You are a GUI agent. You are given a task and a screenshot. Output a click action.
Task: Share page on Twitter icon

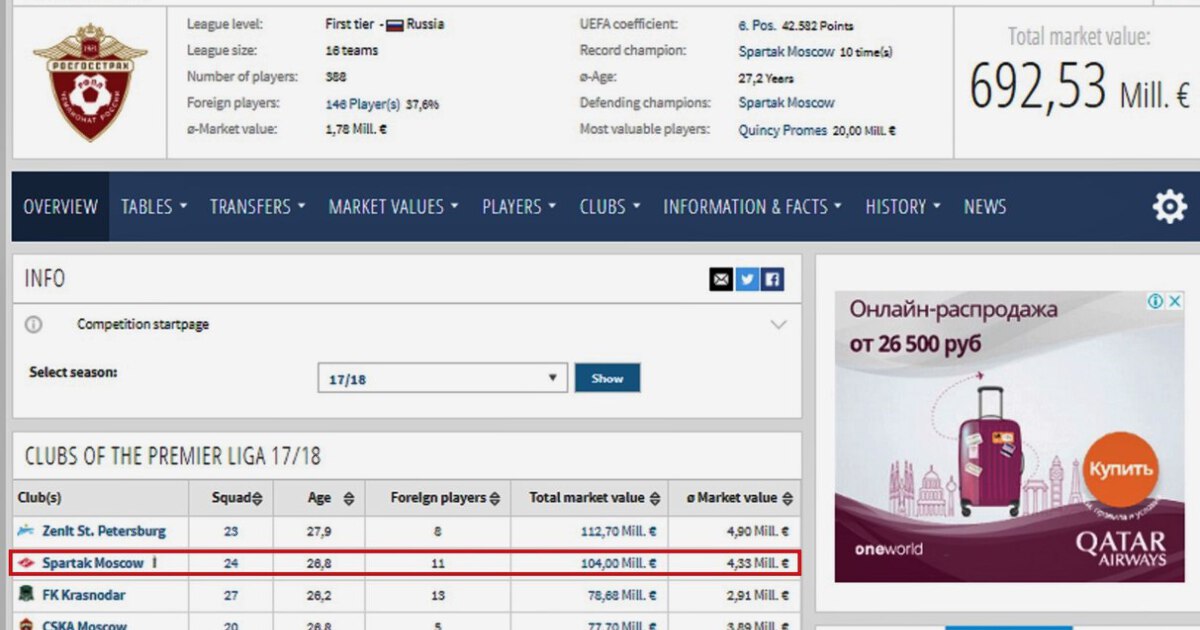coord(747,280)
